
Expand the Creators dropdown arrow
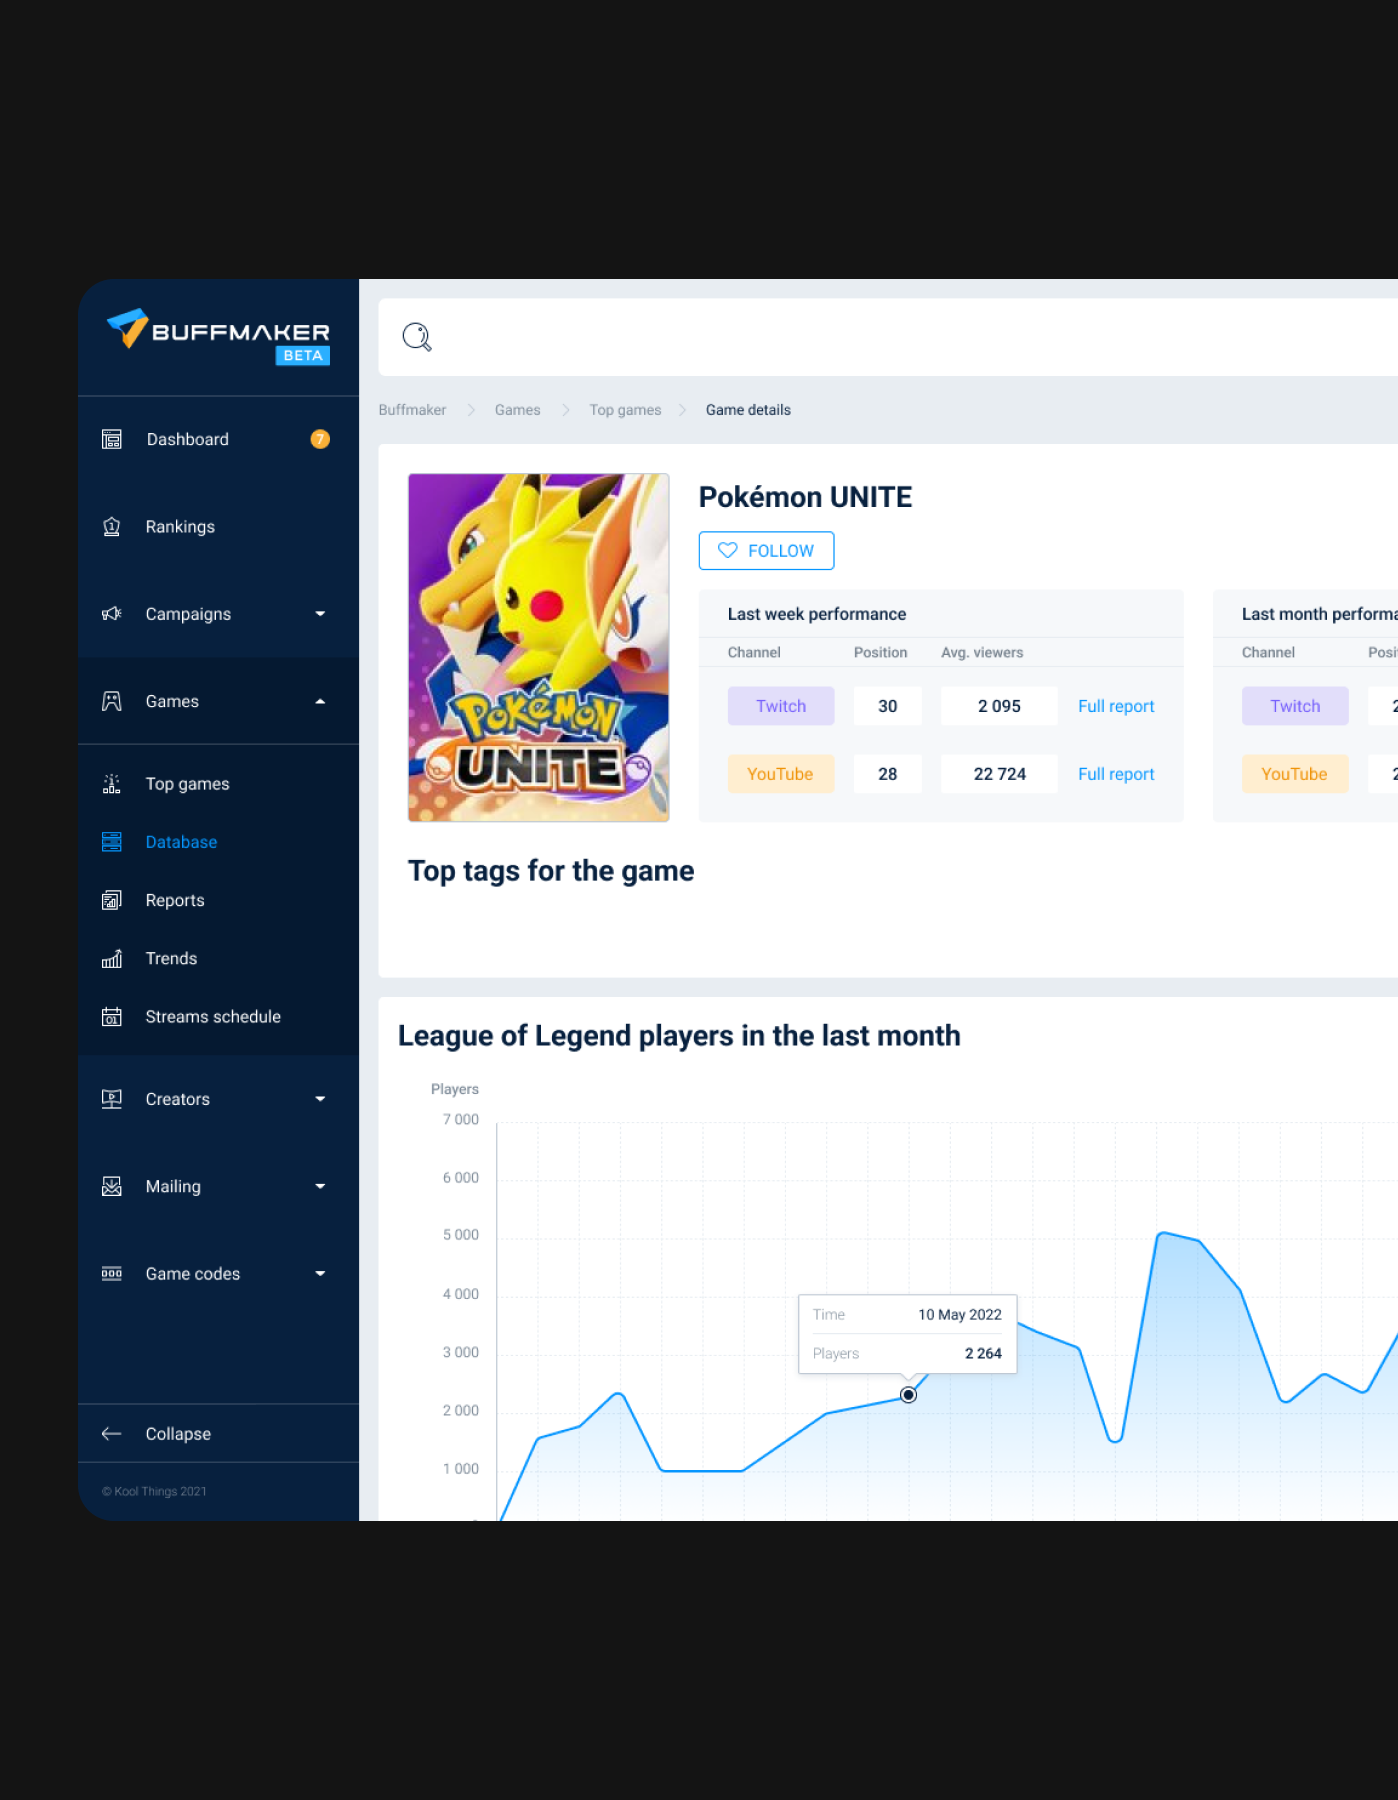point(320,1099)
